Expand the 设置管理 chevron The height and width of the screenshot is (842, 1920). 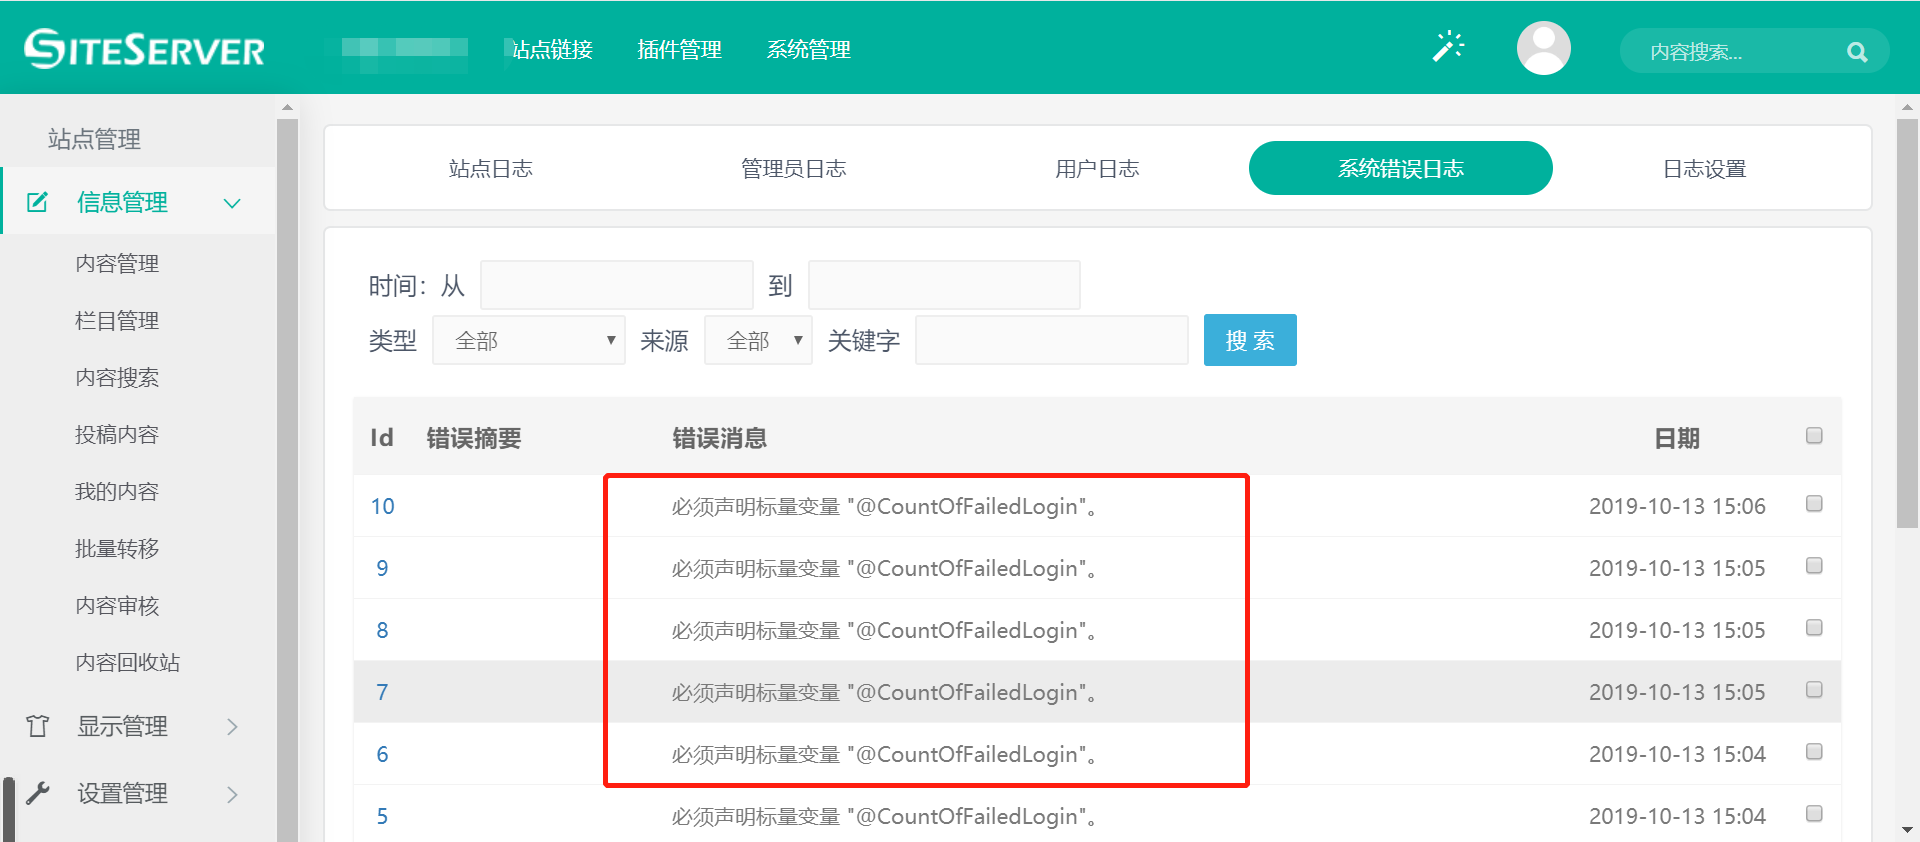[x=232, y=794]
